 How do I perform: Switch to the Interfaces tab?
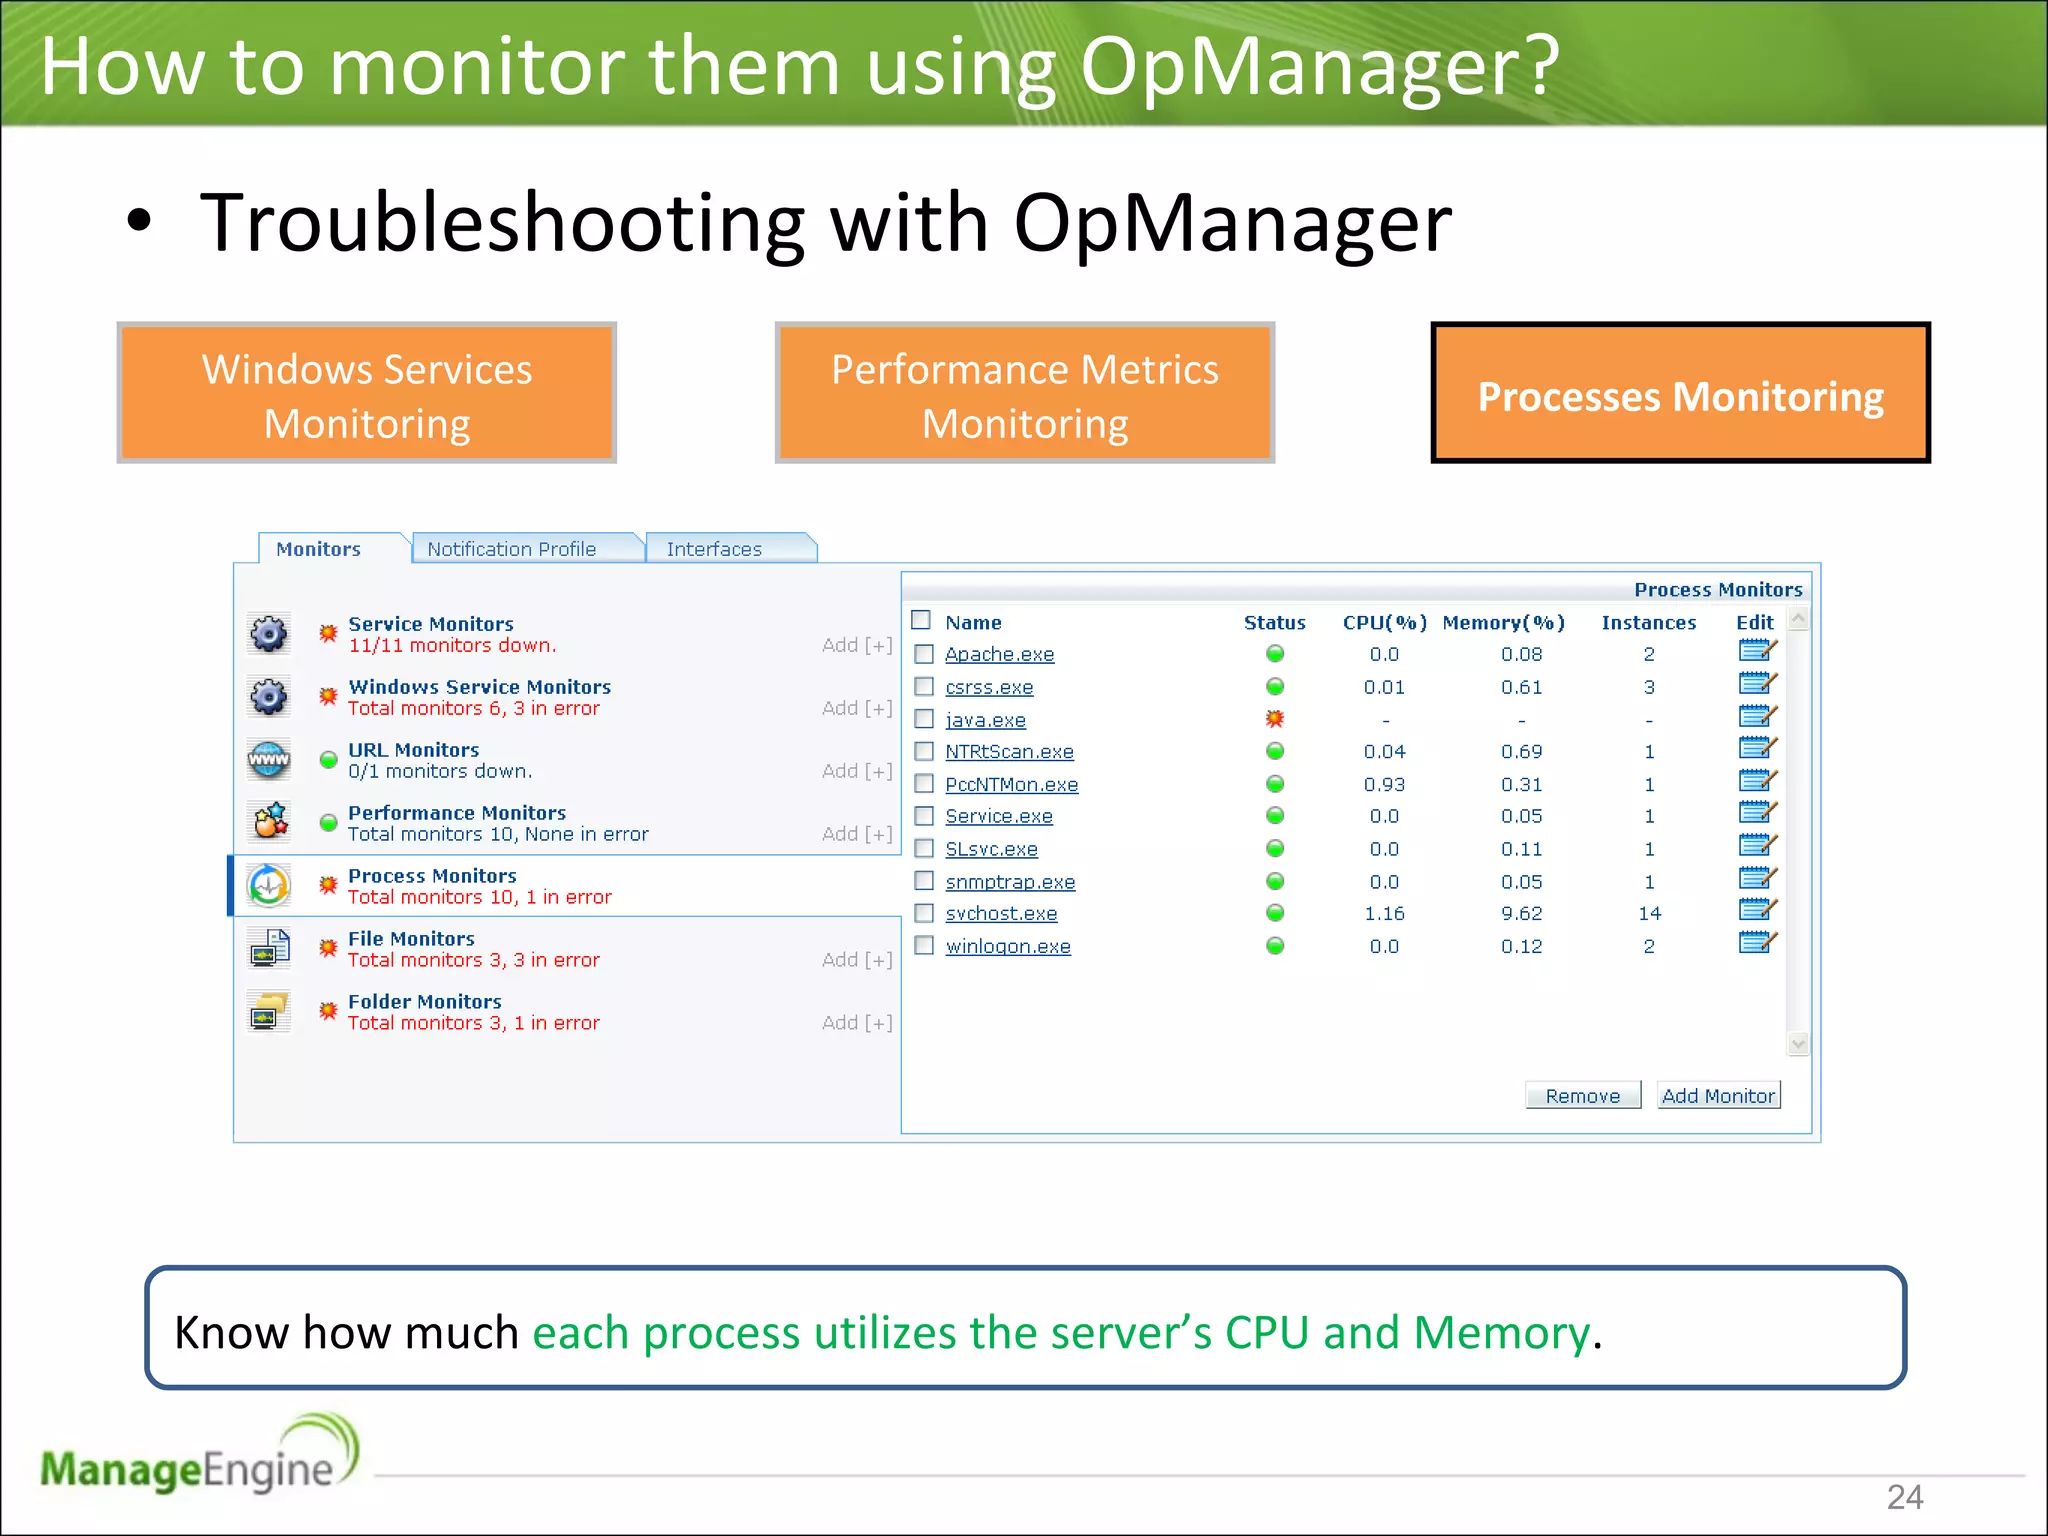pyautogui.click(x=730, y=548)
